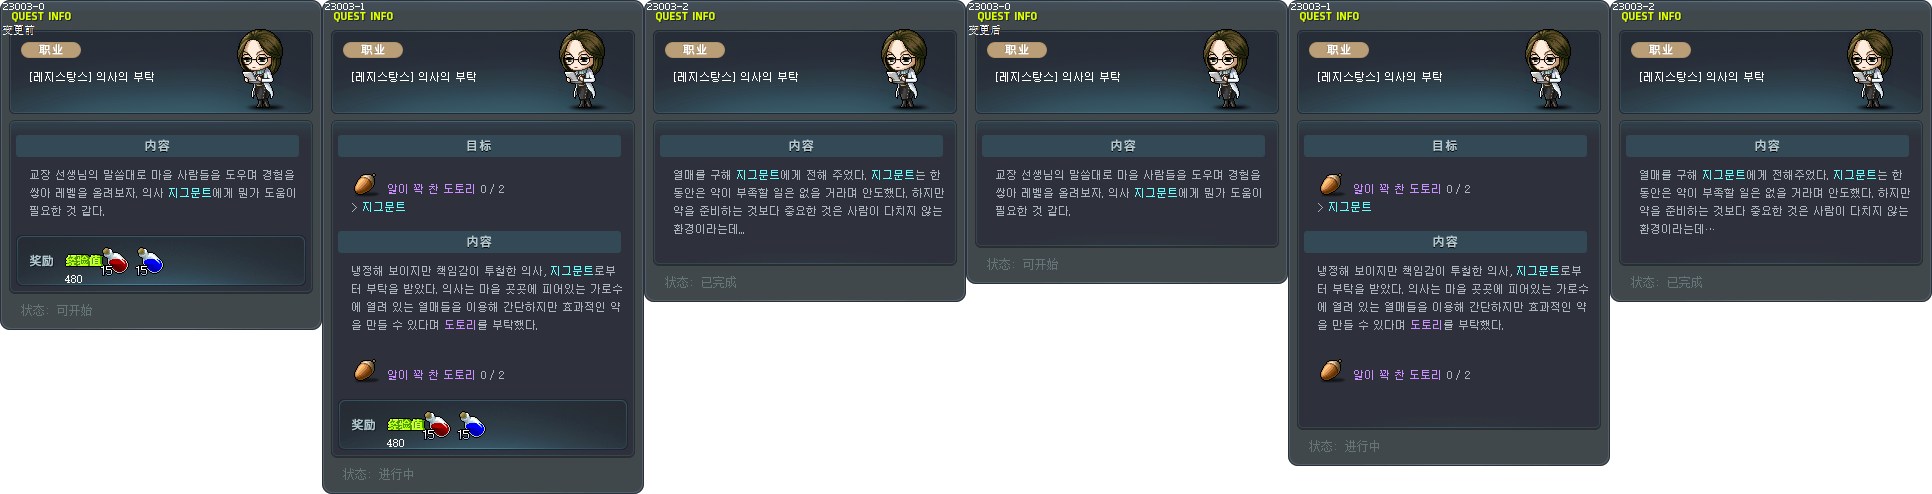Screen dimensions: 1932x494
Task: Click the 职业 badge in the third panel
Action: pos(694,50)
